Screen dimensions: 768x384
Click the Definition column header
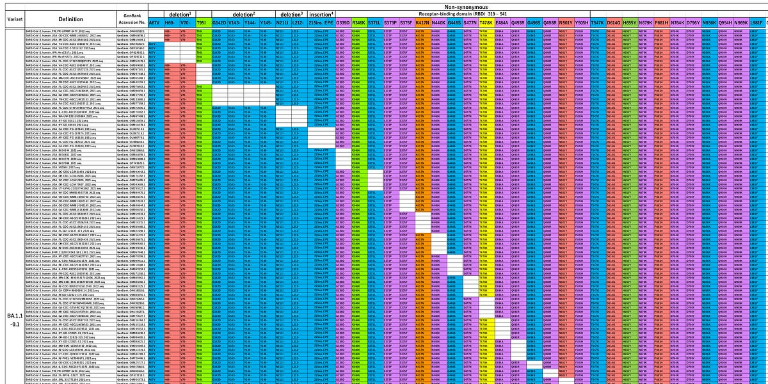pos(71,19)
